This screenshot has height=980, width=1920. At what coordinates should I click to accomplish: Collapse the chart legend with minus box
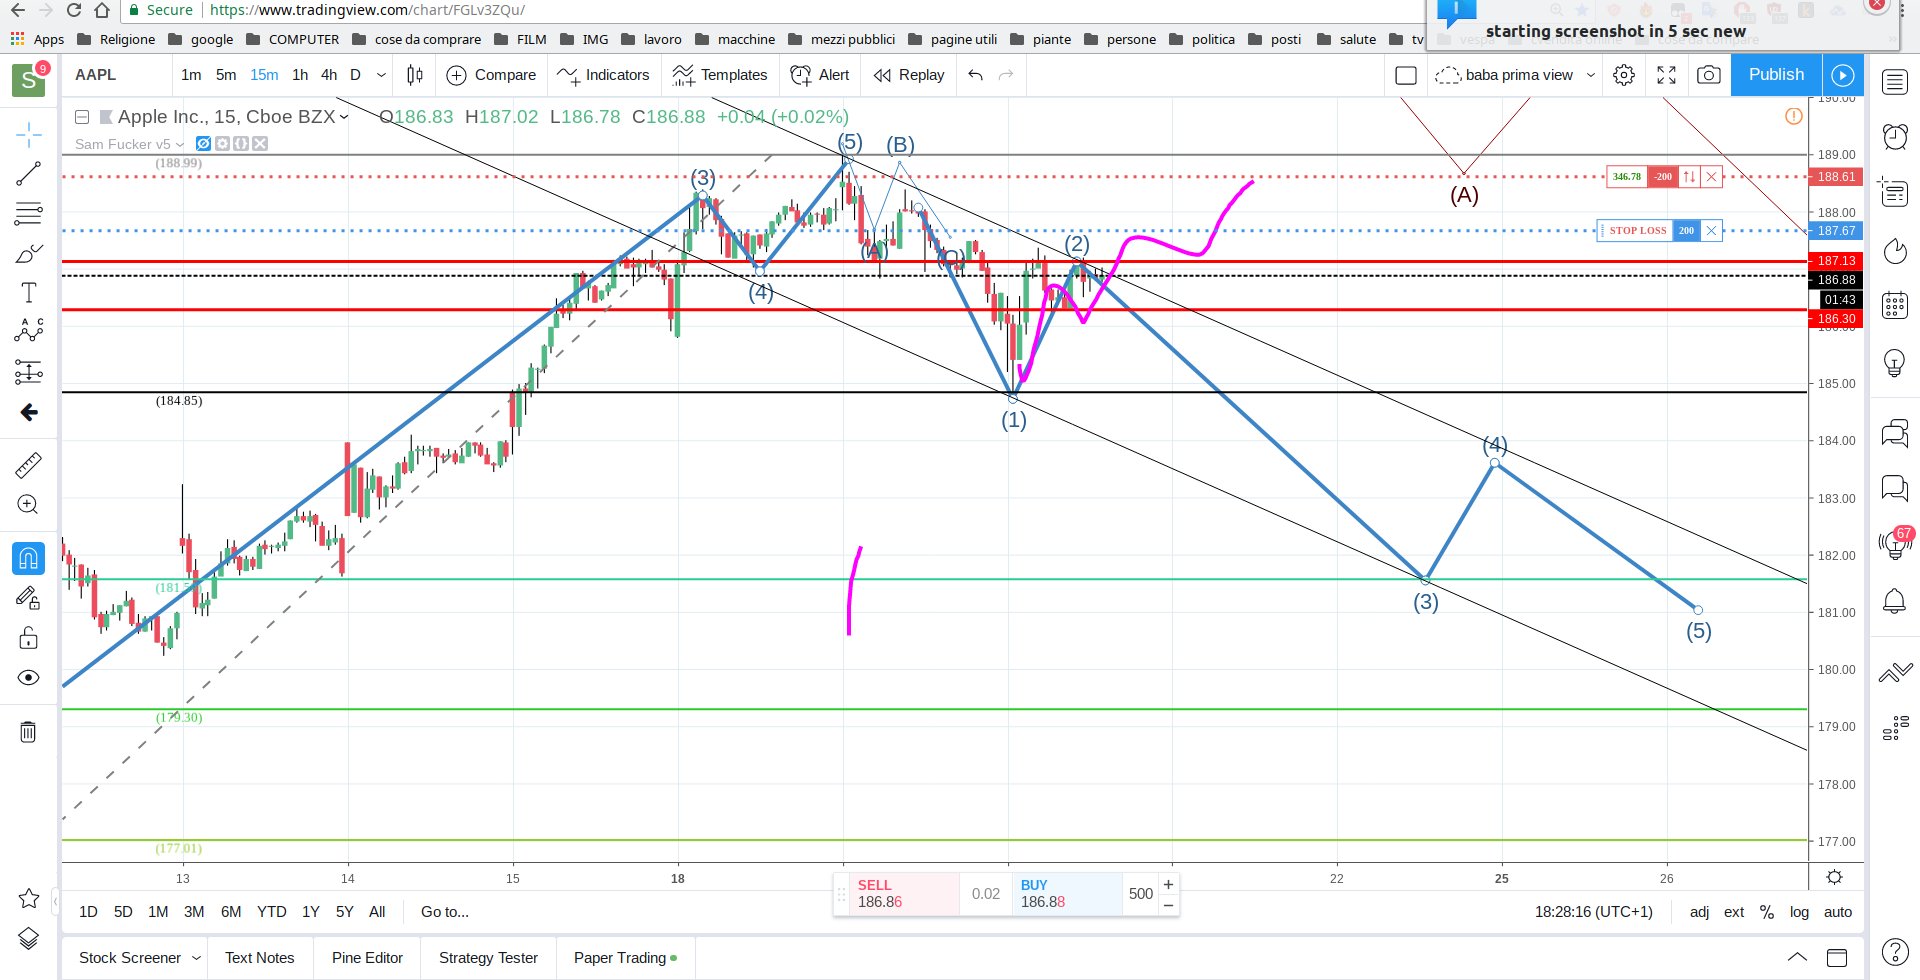coord(83,117)
